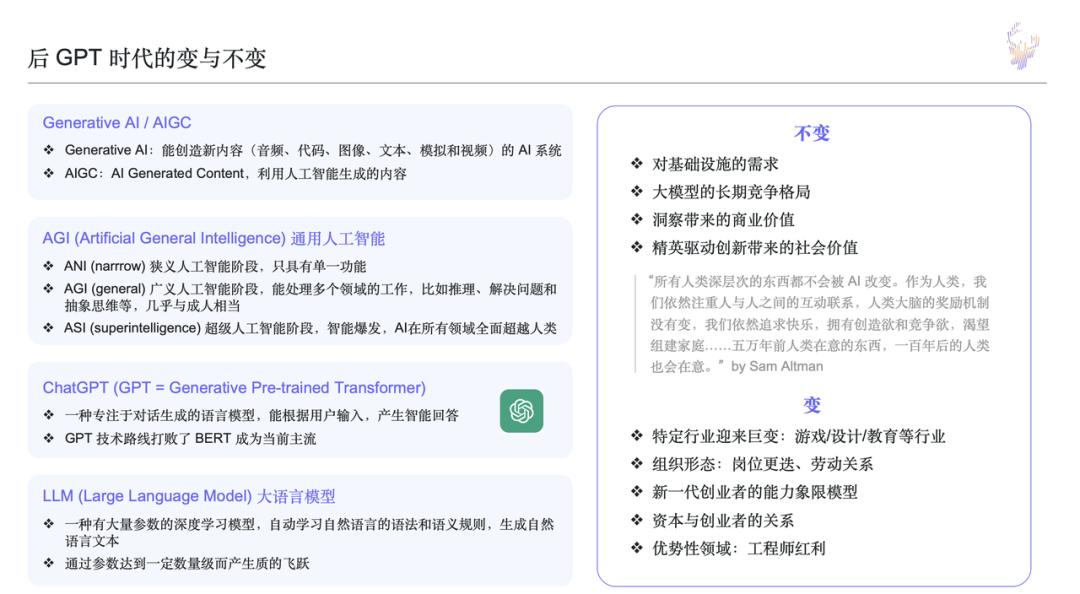Screen dimensions: 1080x594
Task: Click the bullet 资本与创业者的关系
Action: (723, 520)
